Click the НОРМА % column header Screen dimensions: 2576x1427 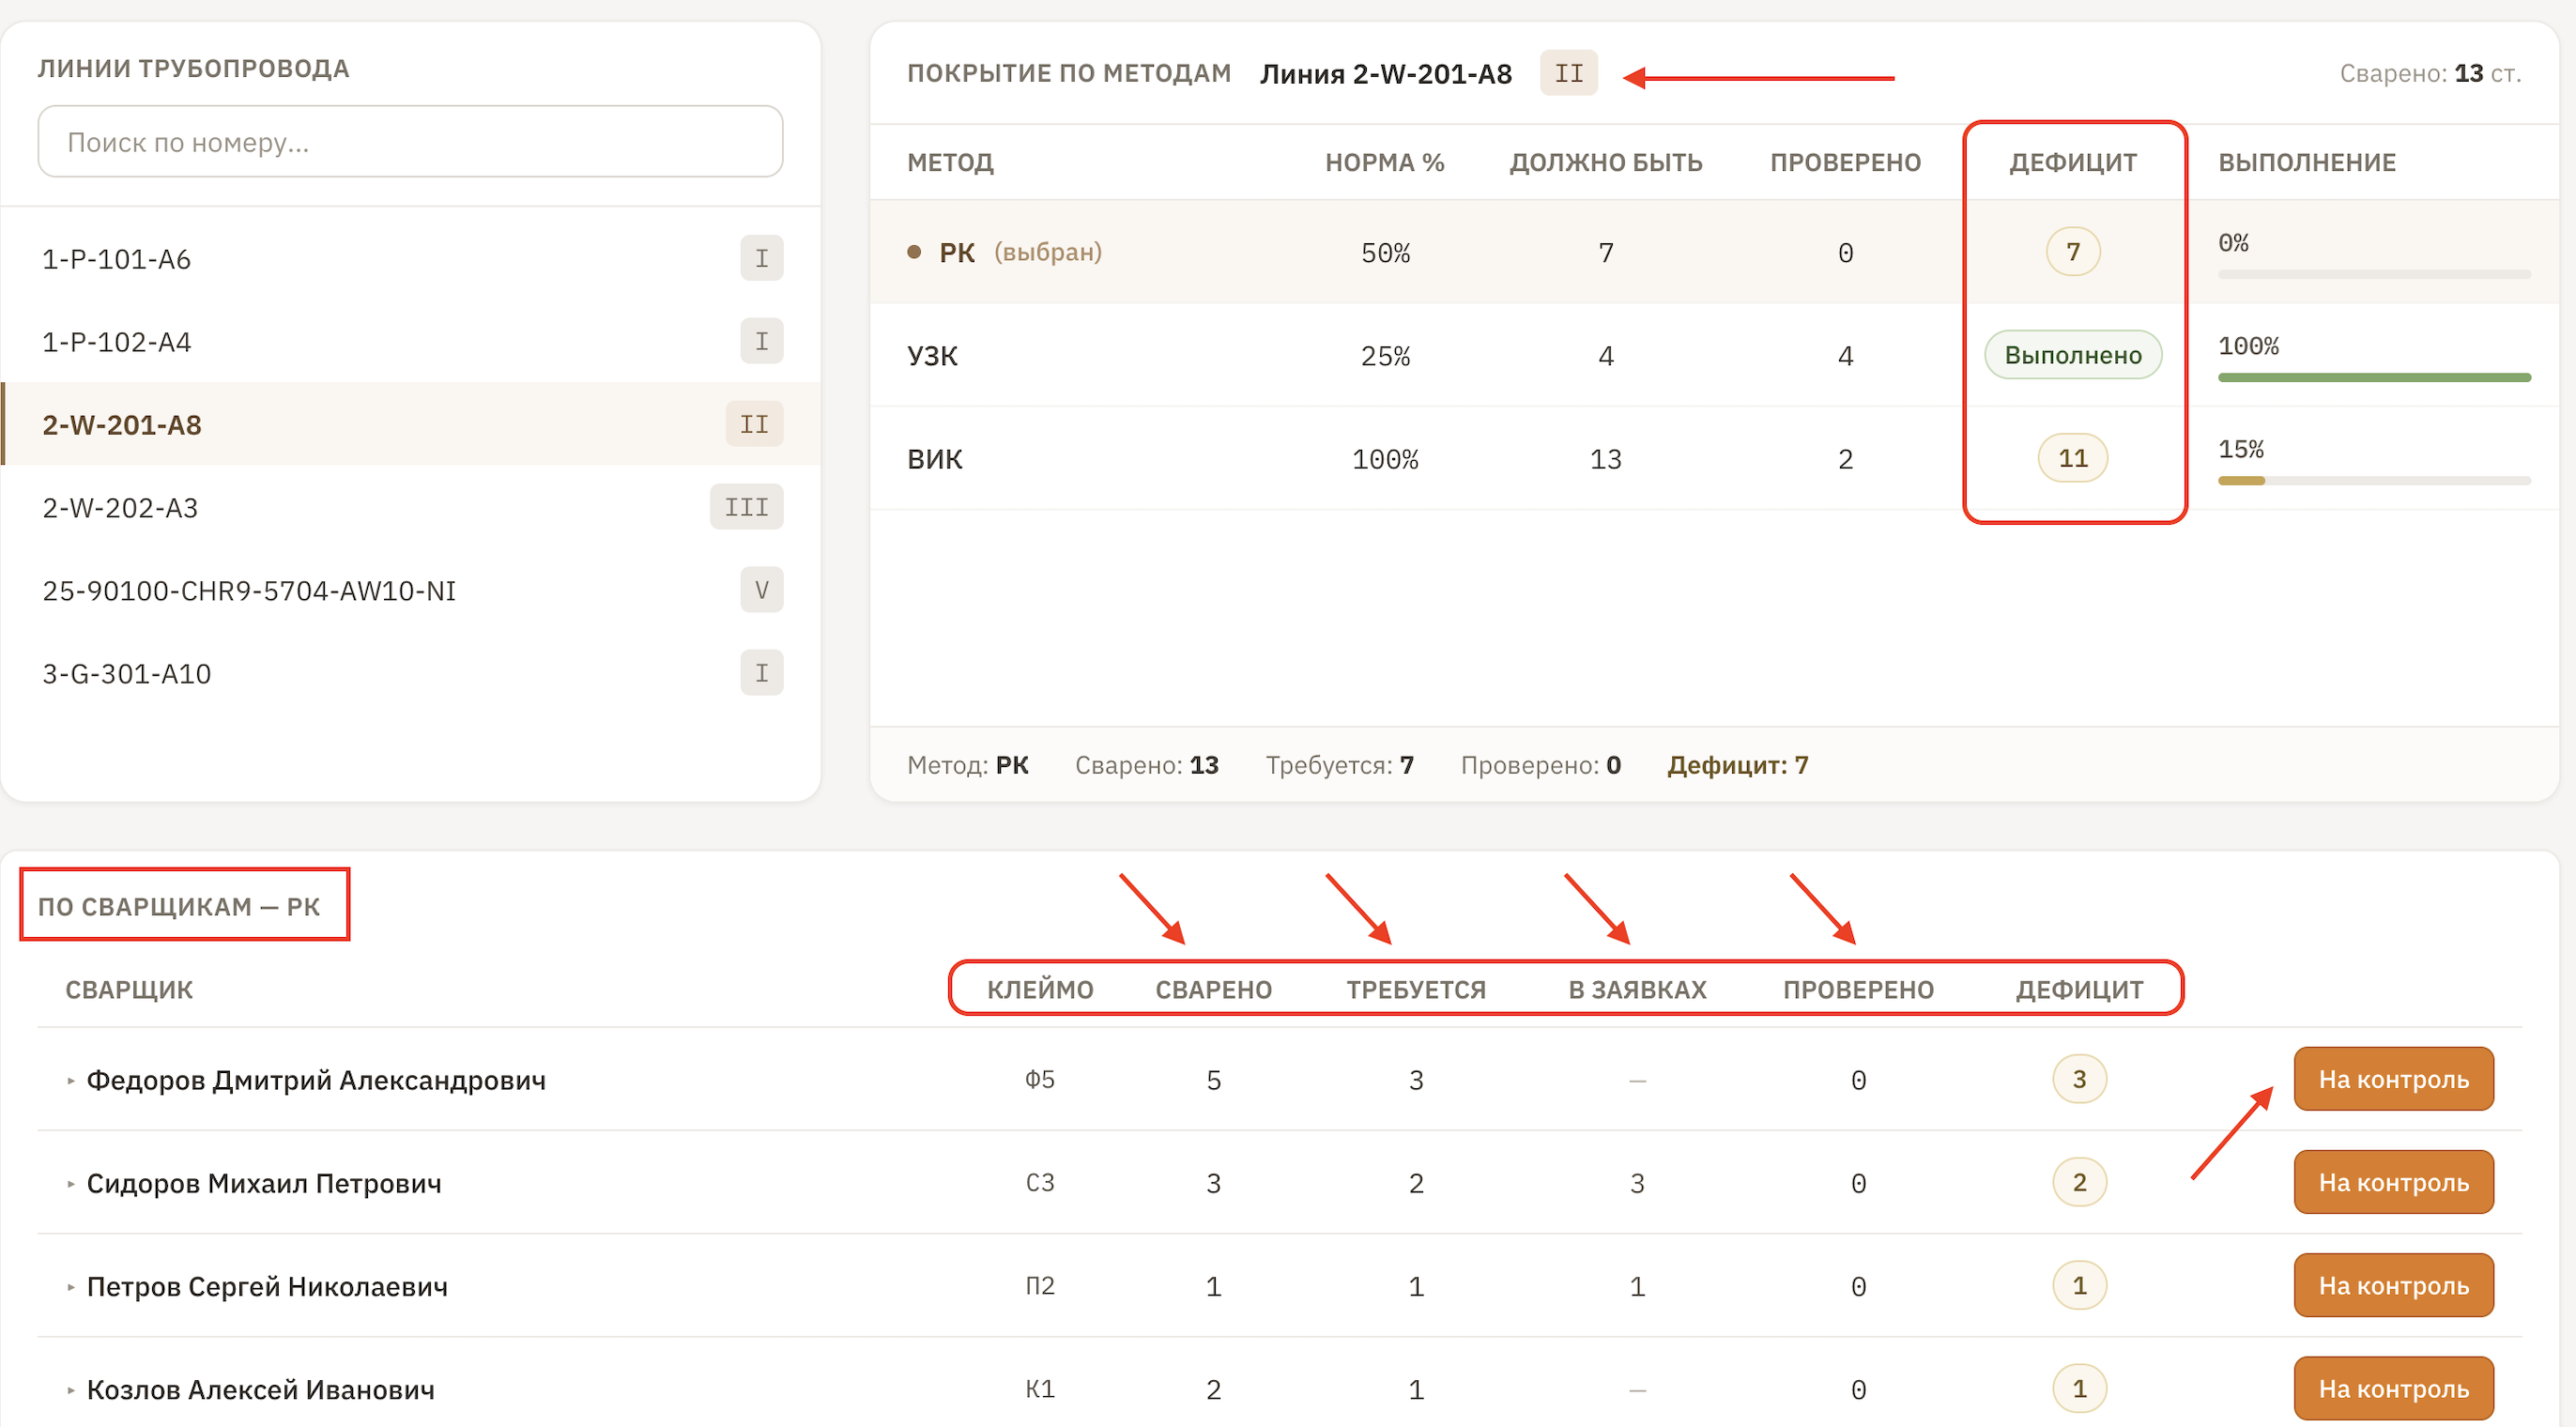tap(1385, 163)
